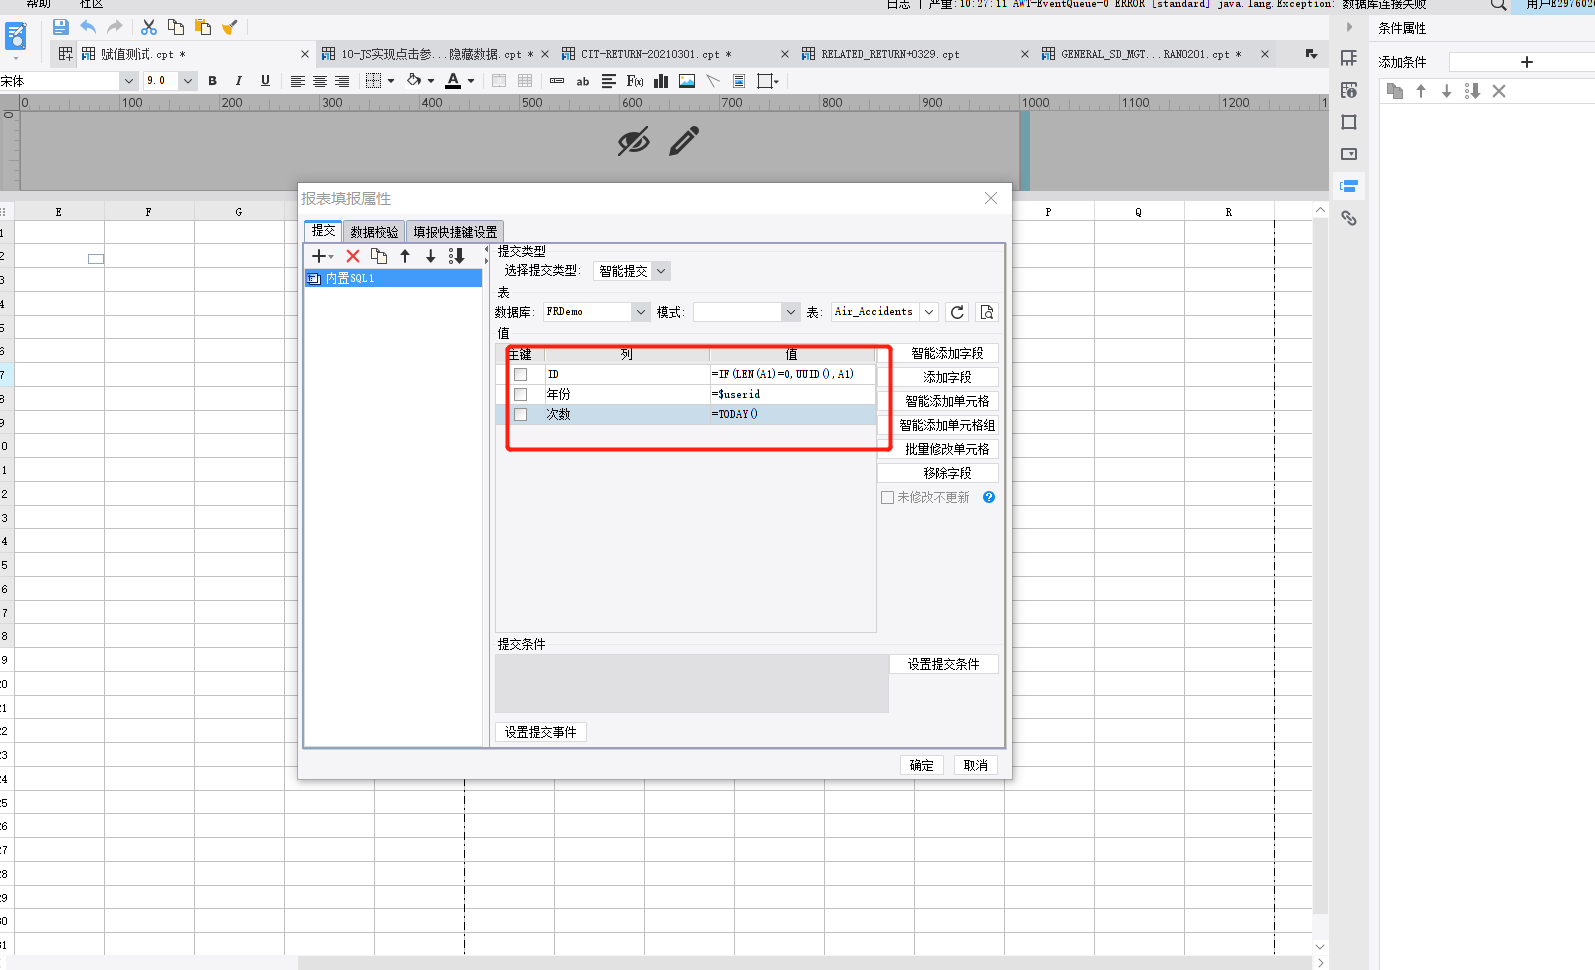
Task: Click the red X delete icon in the submit list
Action: [353, 256]
